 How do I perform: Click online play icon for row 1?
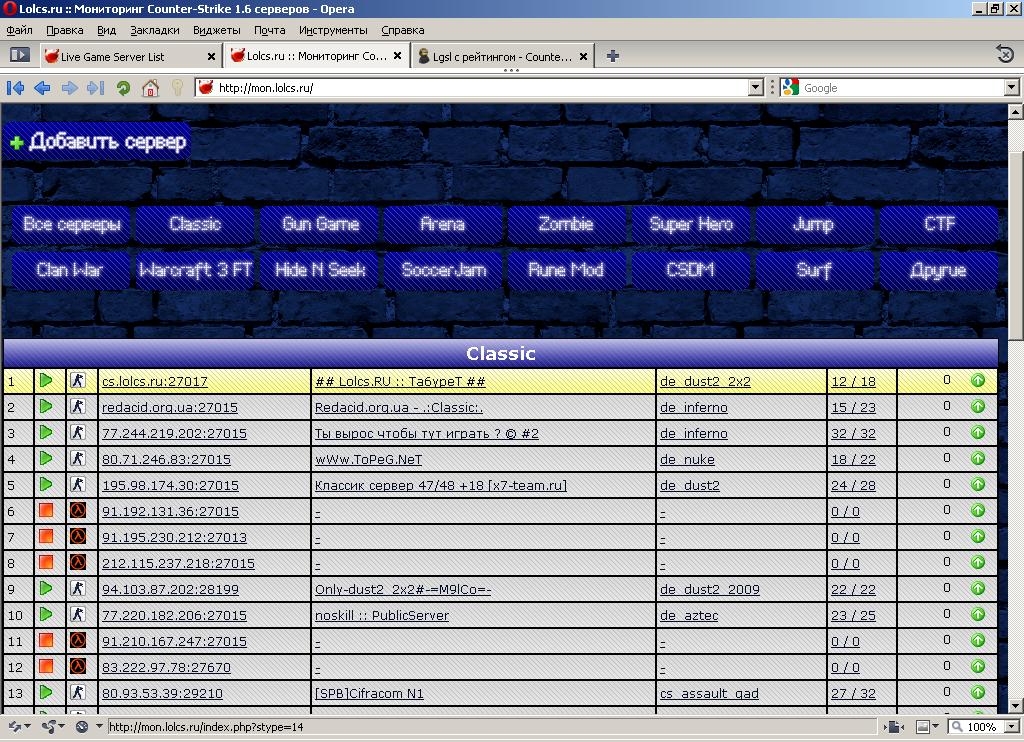pyautogui.click(x=46, y=380)
